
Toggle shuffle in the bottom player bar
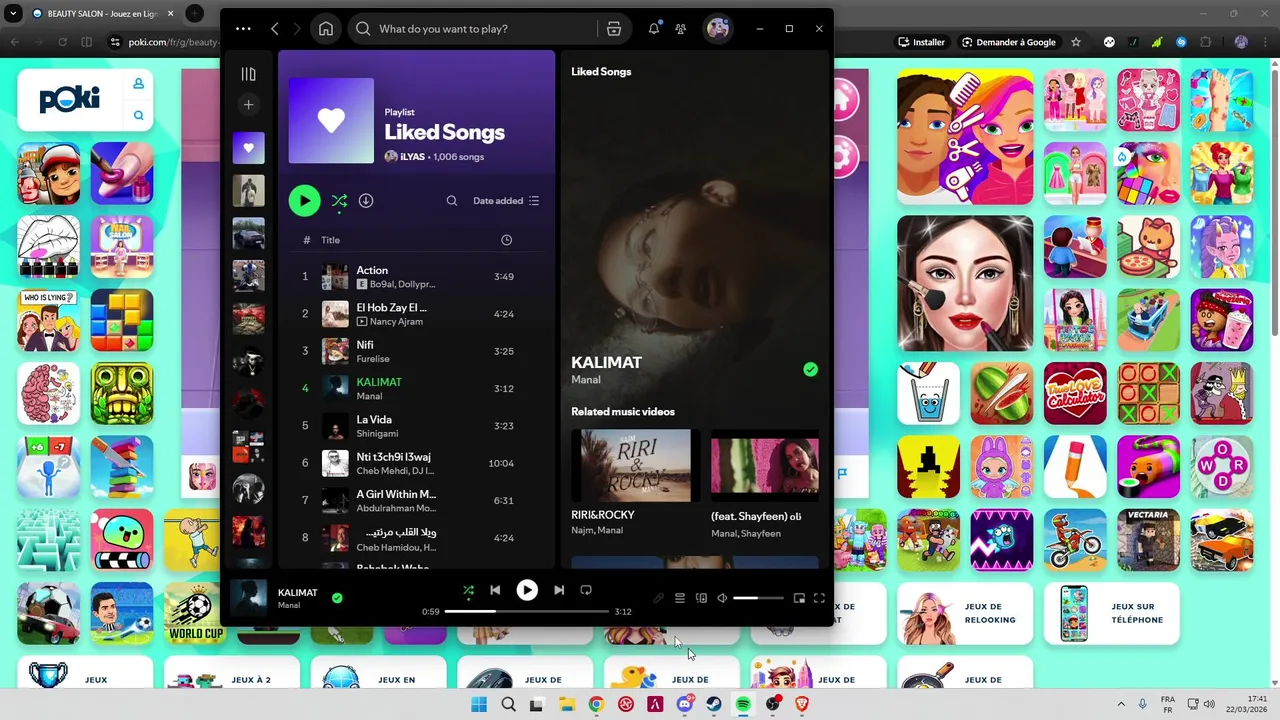[x=468, y=591]
